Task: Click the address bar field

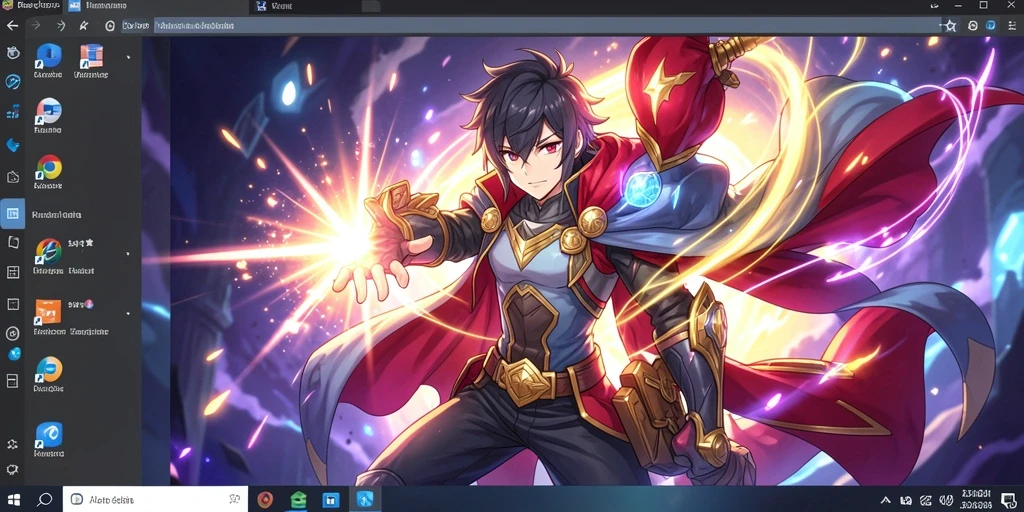Action: (547, 25)
